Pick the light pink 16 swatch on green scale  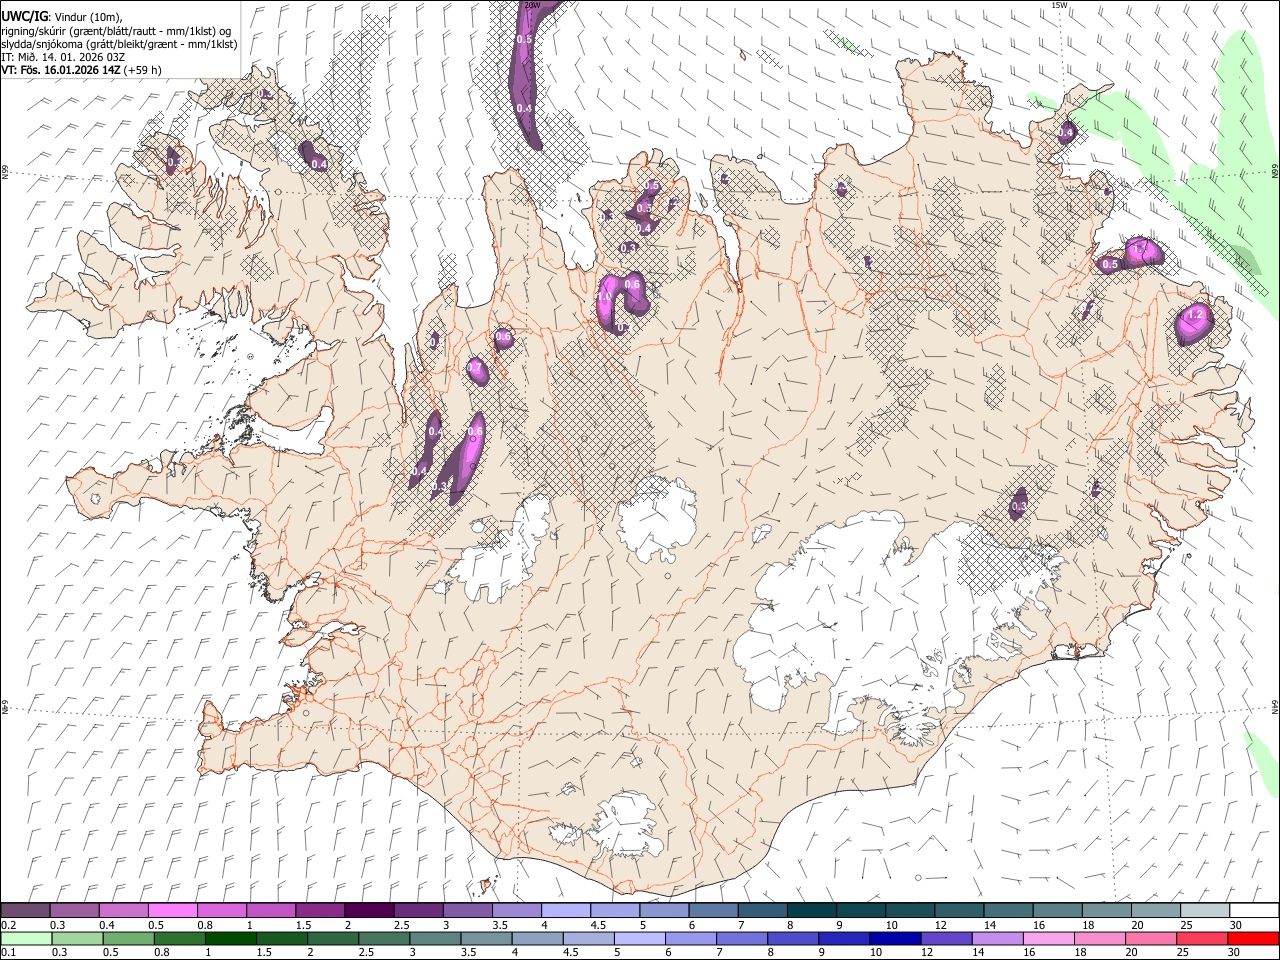1048,938
